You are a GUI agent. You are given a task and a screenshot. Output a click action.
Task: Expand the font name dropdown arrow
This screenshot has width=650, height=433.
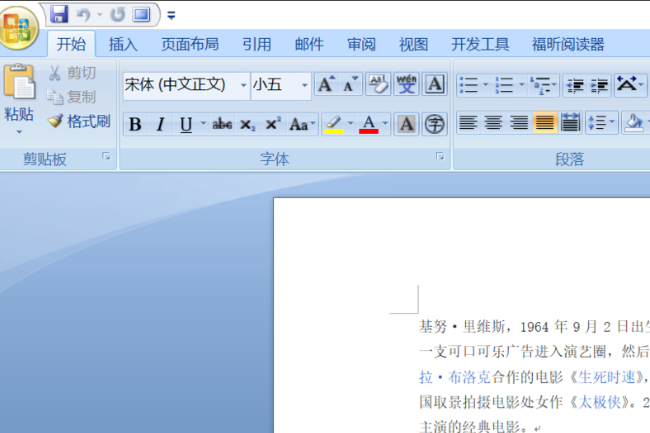(x=244, y=85)
